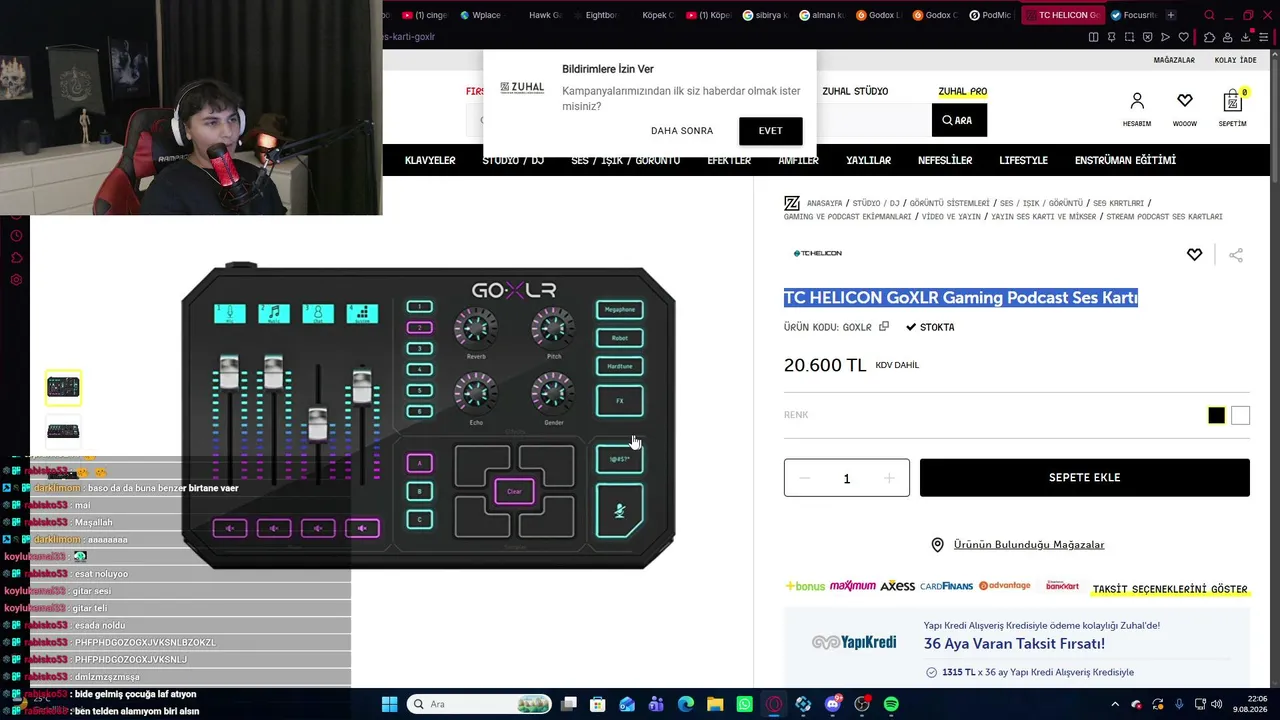The image size is (1280, 720).
Task: Select the second GoXLR angled view thumbnail
Action: click(x=63, y=431)
